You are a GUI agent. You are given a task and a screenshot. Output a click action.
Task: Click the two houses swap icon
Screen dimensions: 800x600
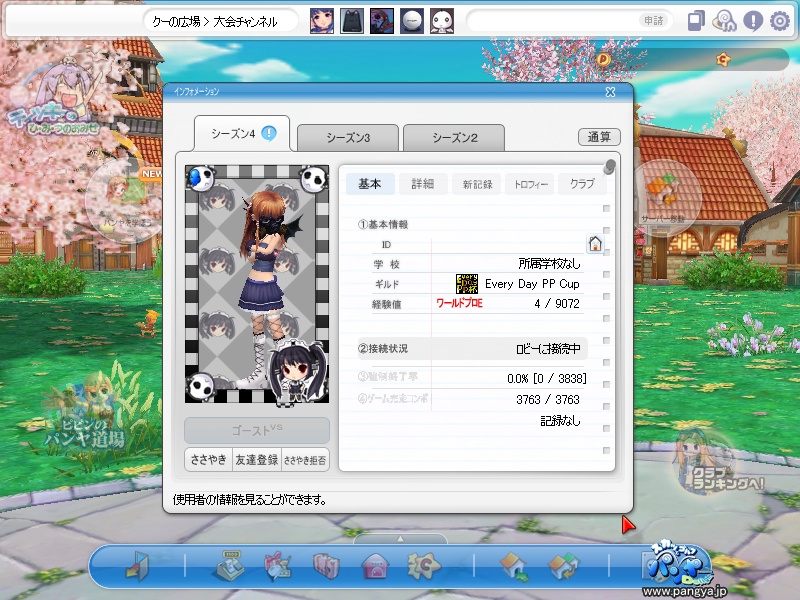(563, 566)
